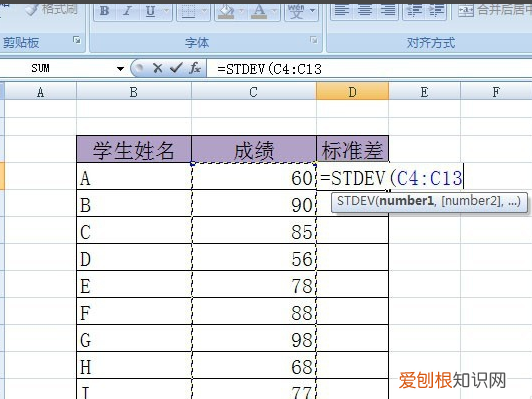
Task: Open Insert Function fx dialog
Action: click(195, 68)
